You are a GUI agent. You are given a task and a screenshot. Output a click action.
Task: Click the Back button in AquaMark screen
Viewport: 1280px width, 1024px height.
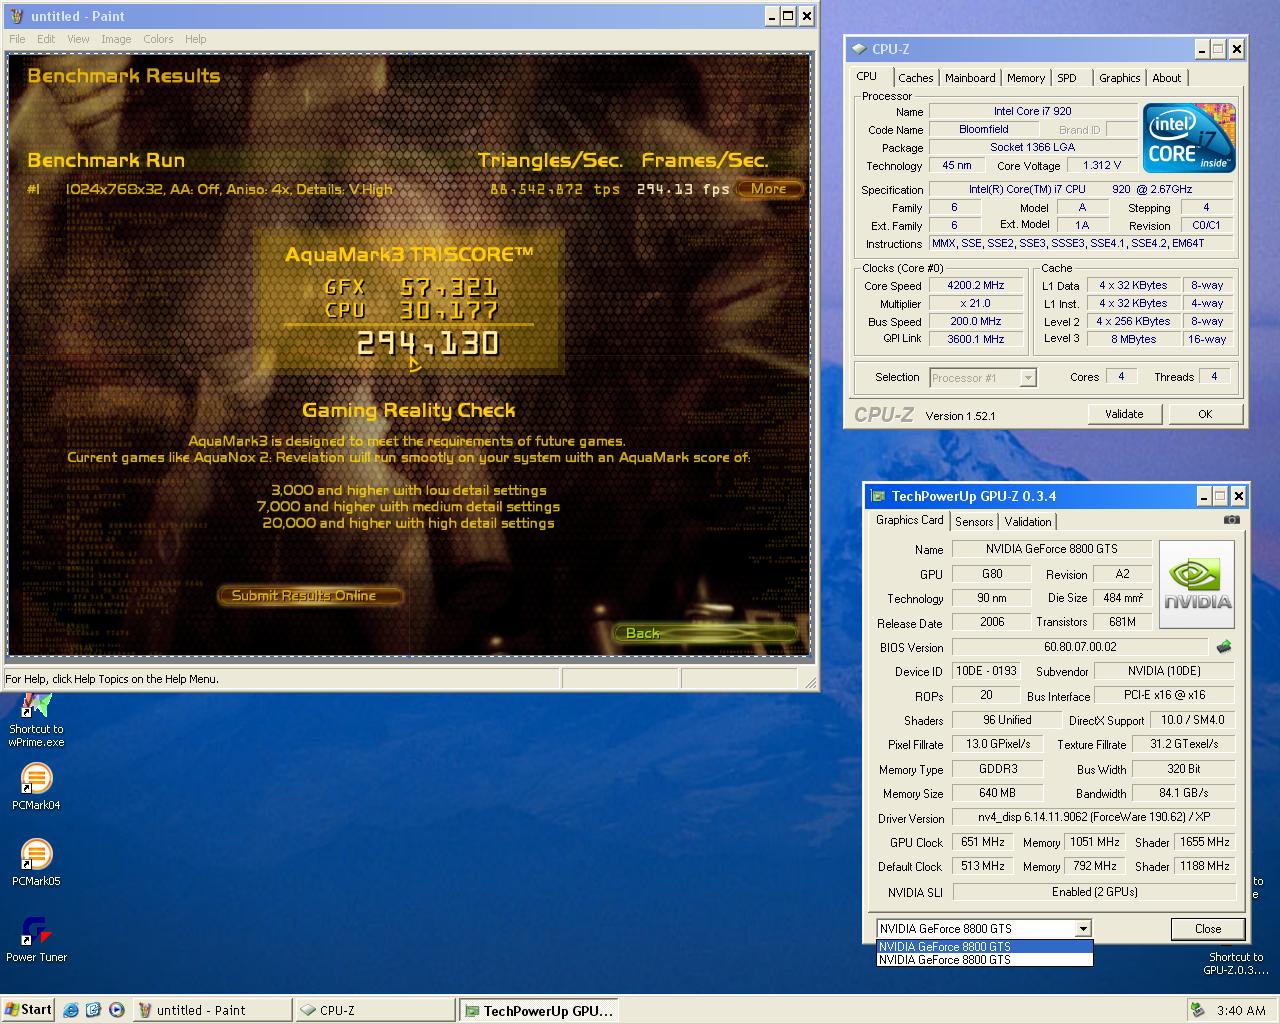(x=704, y=633)
